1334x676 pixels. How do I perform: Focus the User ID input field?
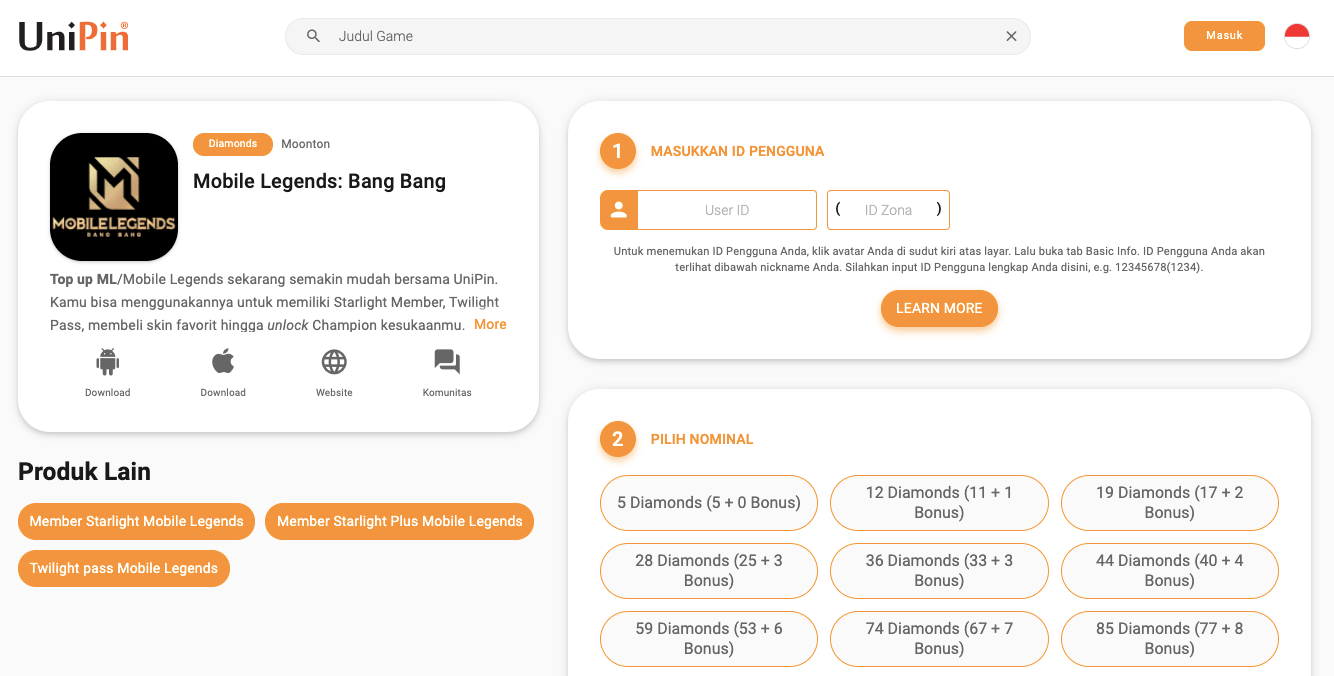[727, 210]
